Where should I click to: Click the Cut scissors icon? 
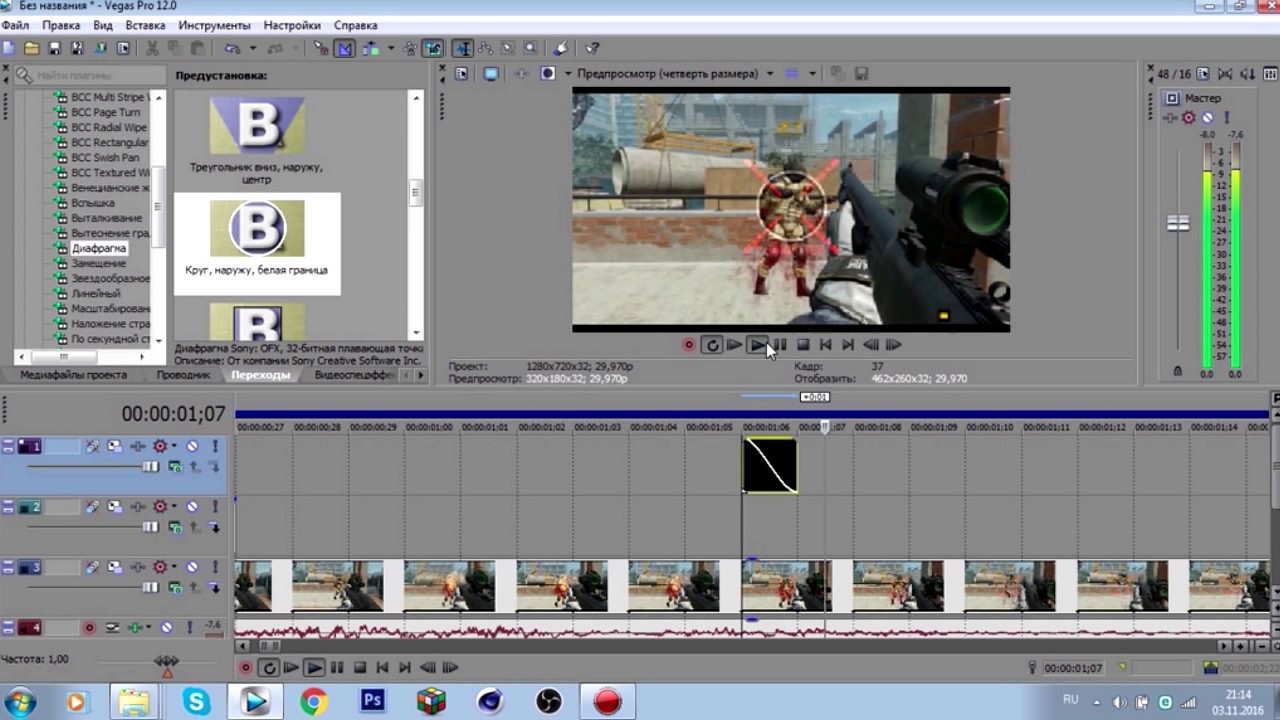[153, 48]
